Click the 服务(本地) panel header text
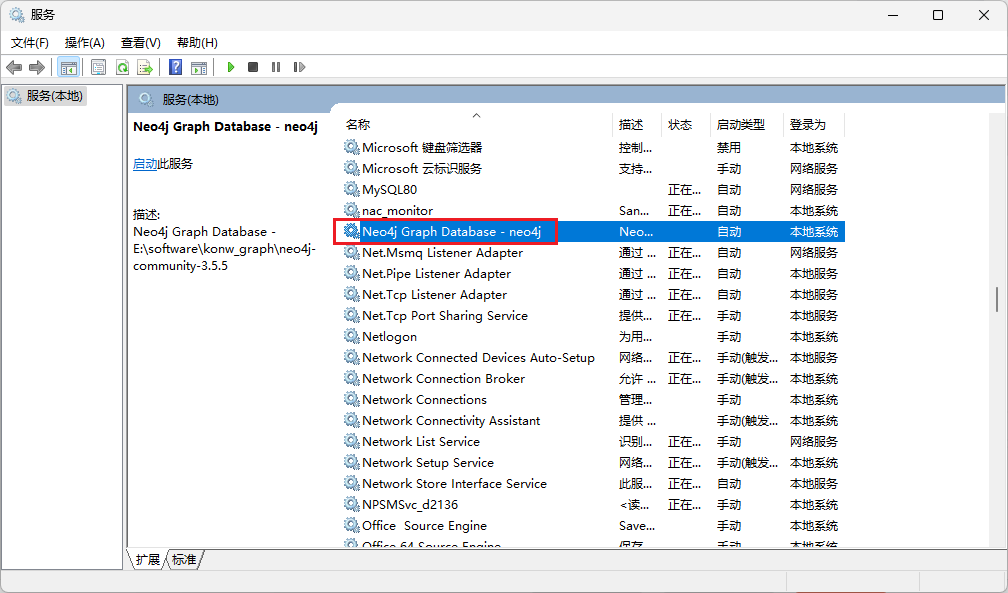The image size is (1008, 593). click(x=190, y=100)
